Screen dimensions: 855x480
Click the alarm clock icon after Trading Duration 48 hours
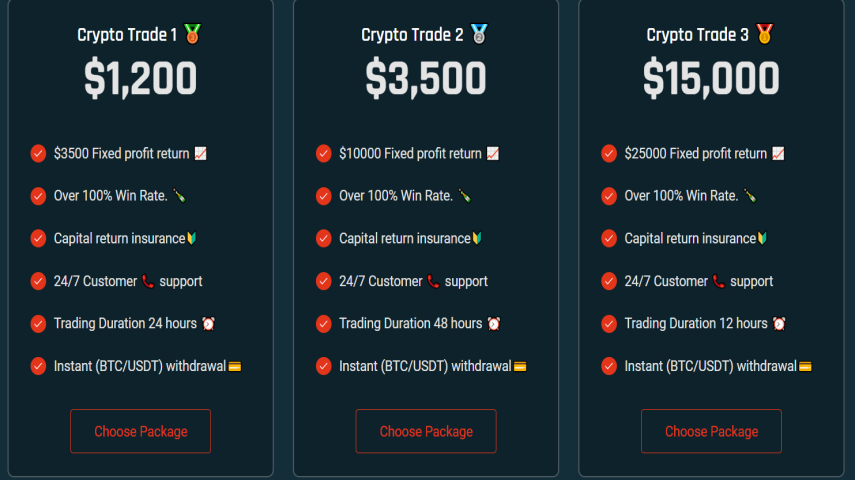point(494,324)
